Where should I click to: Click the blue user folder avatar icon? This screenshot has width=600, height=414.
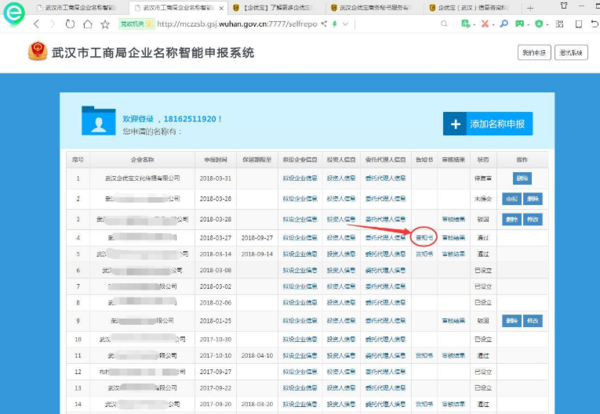coord(98,121)
